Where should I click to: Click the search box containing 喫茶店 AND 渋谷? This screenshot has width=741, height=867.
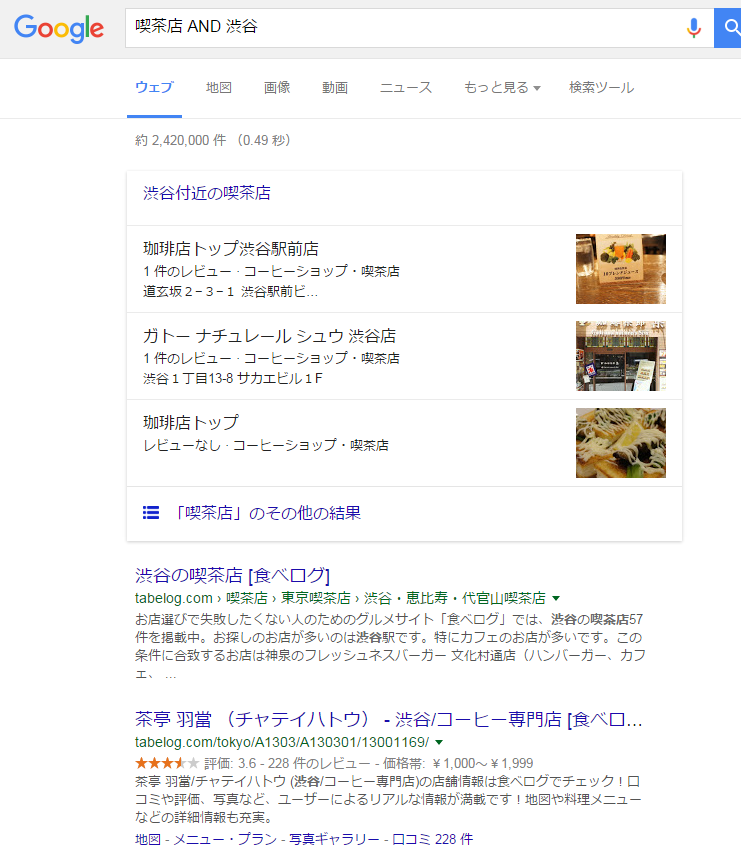pos(404,28)
